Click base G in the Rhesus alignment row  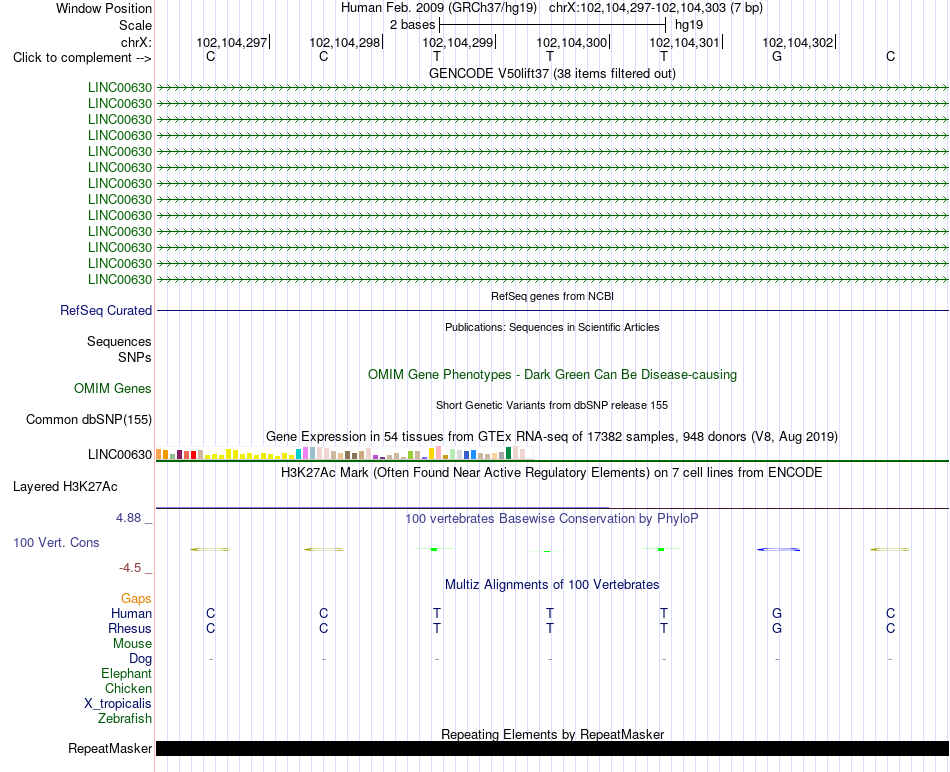click(777, 628)
